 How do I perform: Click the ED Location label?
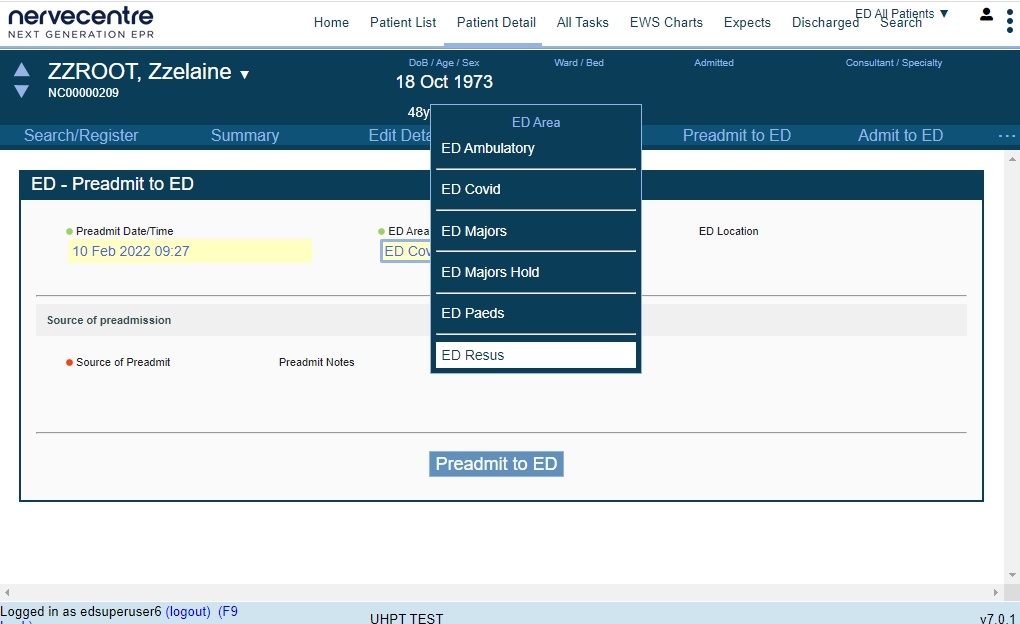(729, 231)
